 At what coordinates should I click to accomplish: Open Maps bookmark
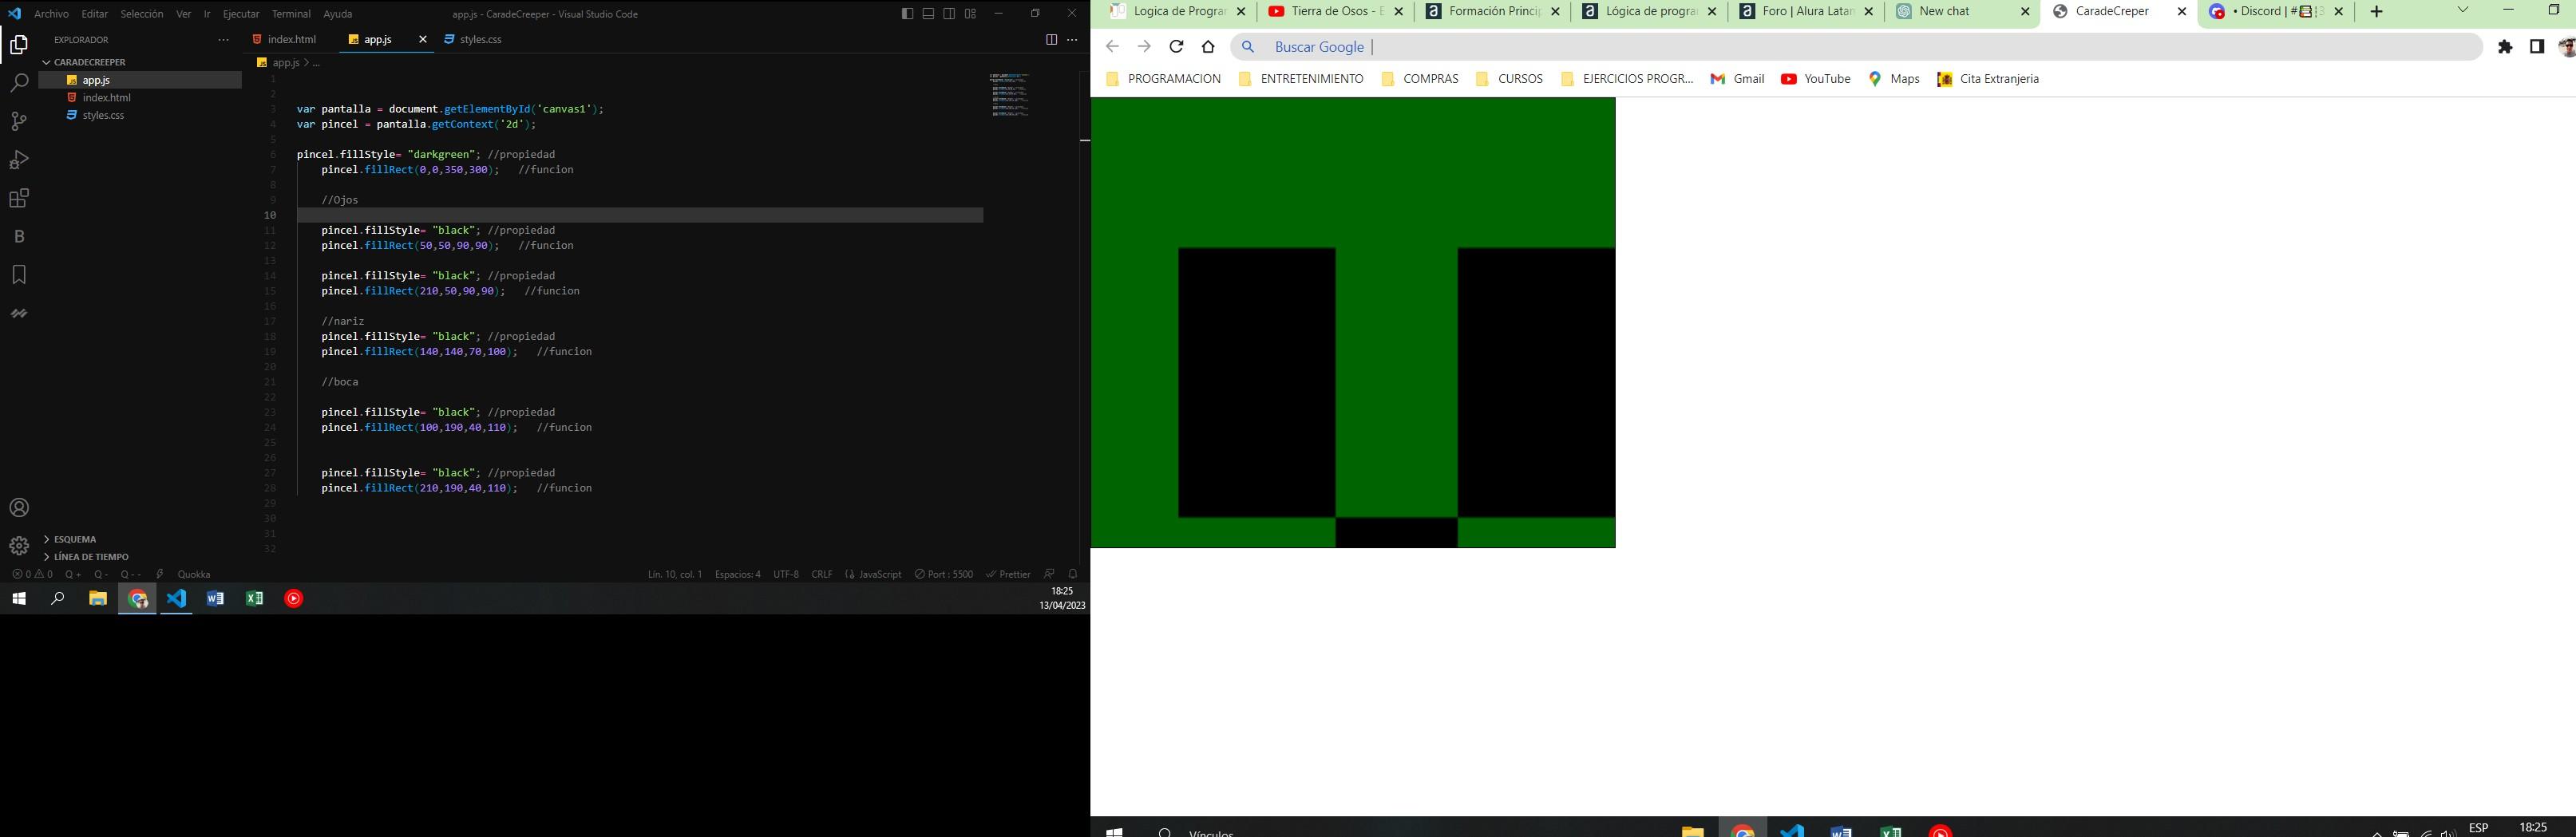[1894, 79]
